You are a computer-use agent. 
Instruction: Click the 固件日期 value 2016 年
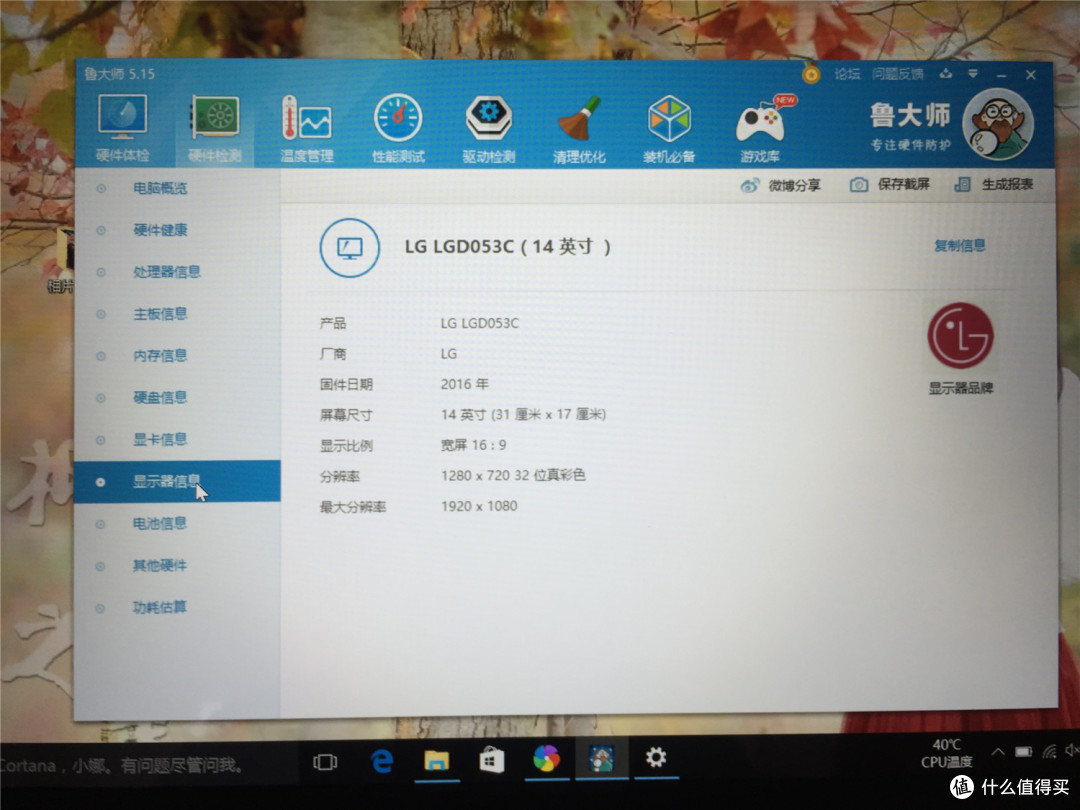pyautogui.click(x=465, y=384)
